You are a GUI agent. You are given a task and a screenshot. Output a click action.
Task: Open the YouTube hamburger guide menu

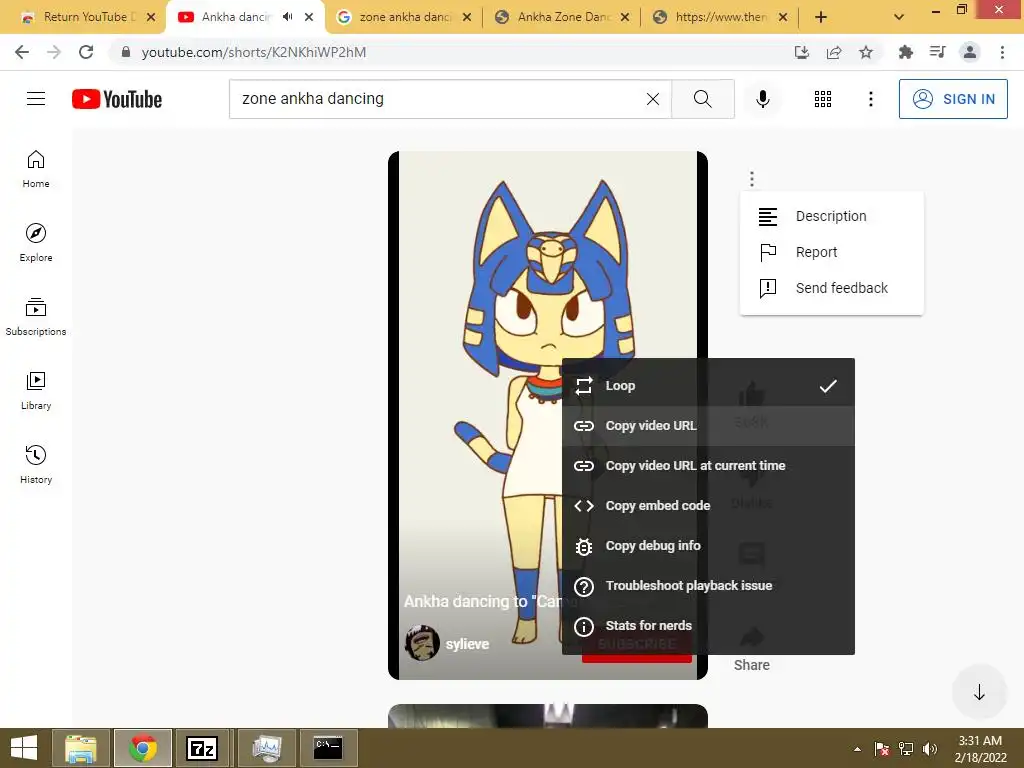(x=36, y=99)
